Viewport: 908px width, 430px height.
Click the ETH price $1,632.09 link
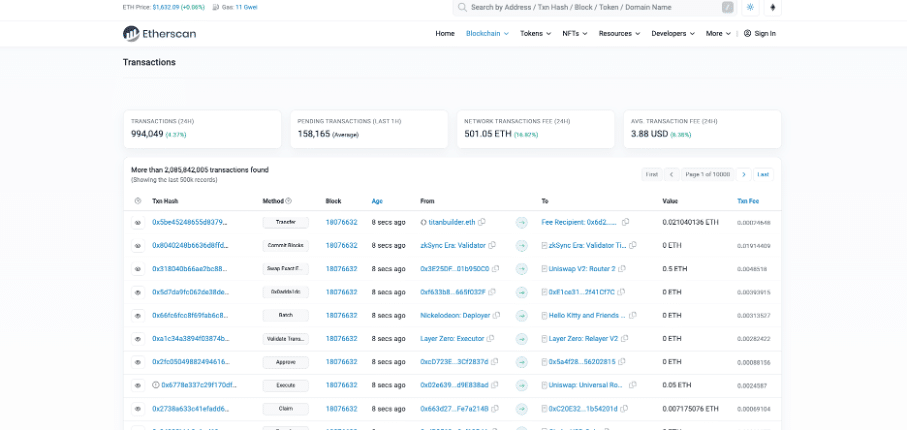(180, 8)
